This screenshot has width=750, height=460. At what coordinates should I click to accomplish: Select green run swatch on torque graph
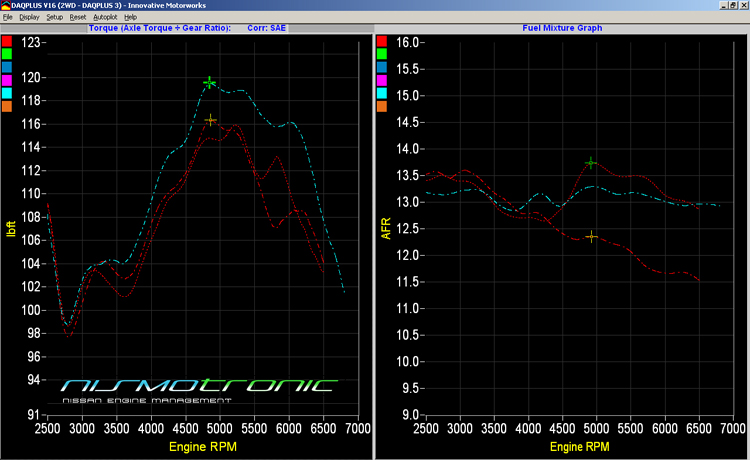7,54
